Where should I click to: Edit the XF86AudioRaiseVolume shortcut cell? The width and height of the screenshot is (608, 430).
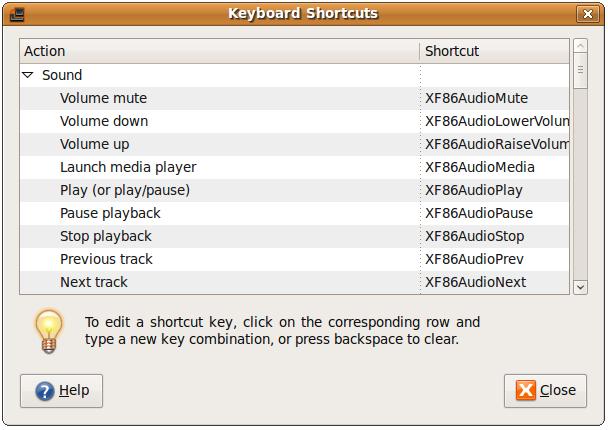tap(496, 144)
